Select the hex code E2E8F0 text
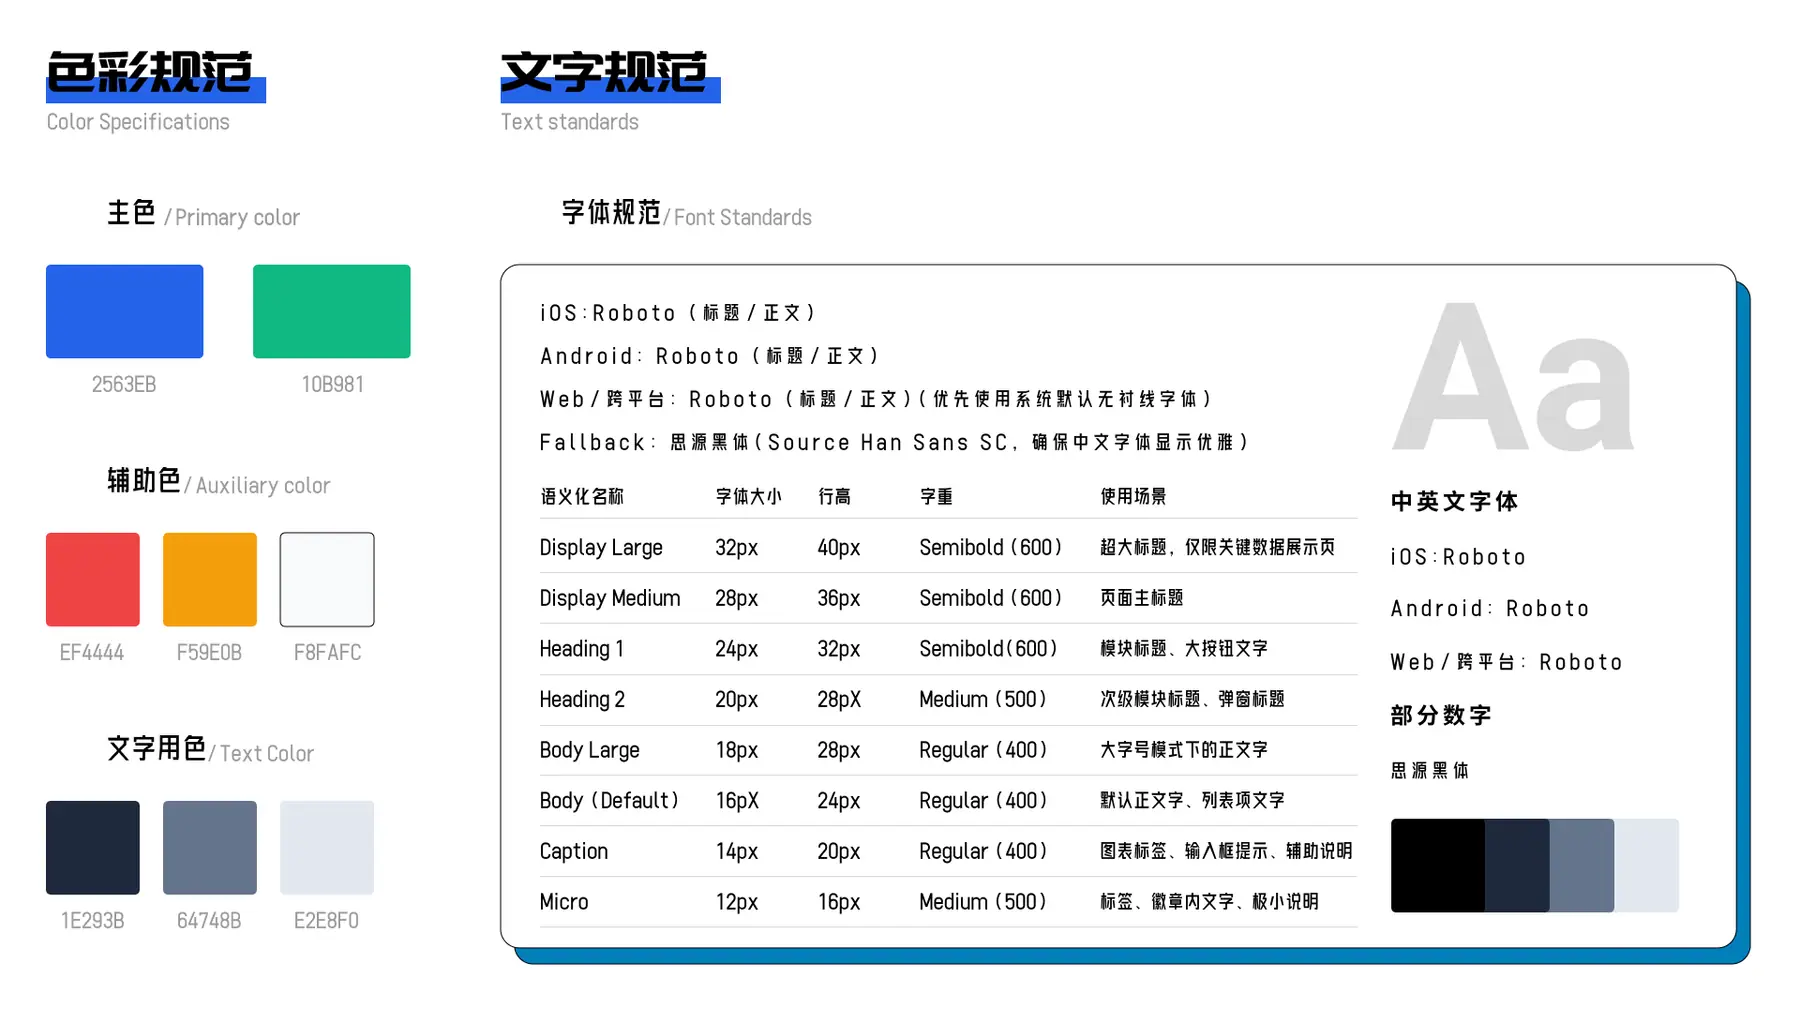The image size is (1800, 1013). coord(326,920)
